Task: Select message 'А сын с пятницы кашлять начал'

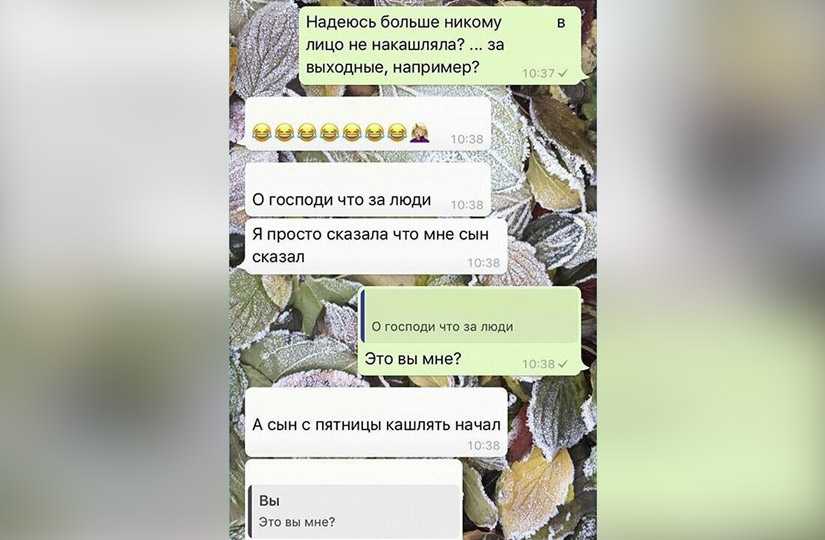Action: point(376,423)
